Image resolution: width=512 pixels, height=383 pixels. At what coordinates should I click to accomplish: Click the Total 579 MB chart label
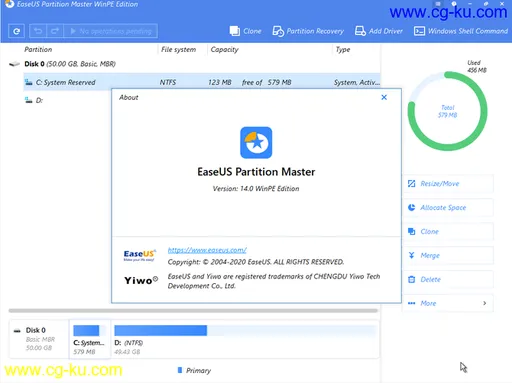click(x=448, y=111)
